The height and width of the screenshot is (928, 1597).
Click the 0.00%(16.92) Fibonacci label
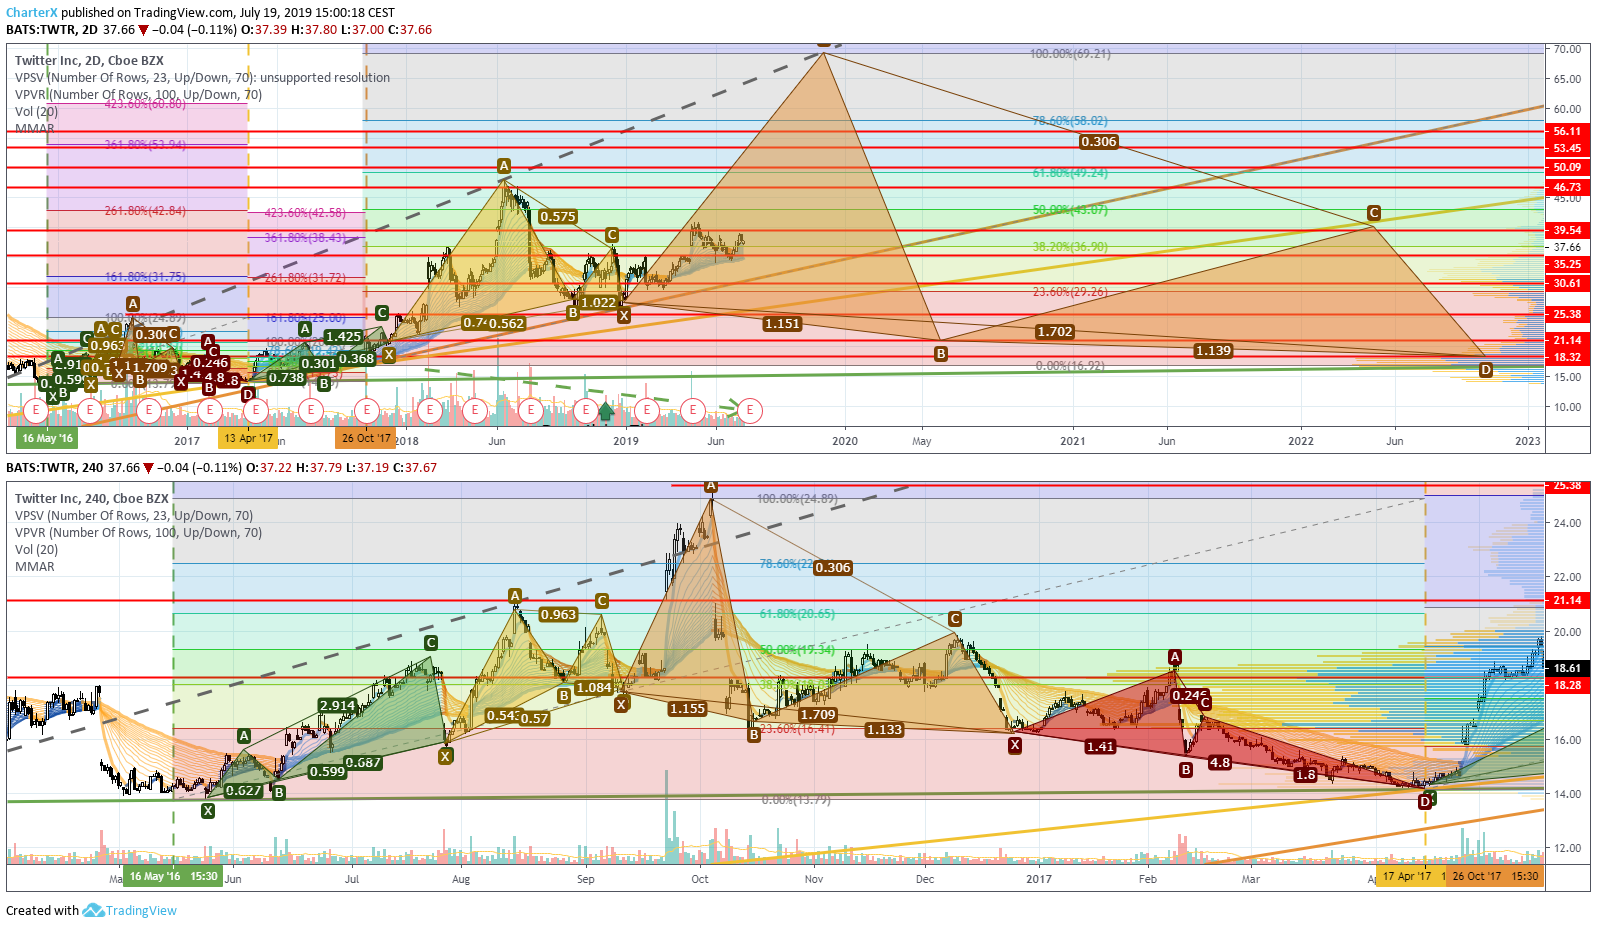(x=1070, y=366)
